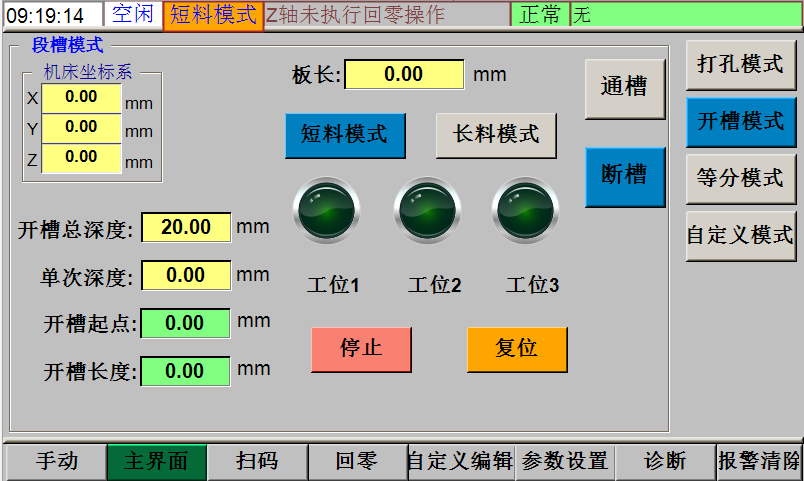Go to 手动 manual page

point(56,462)
